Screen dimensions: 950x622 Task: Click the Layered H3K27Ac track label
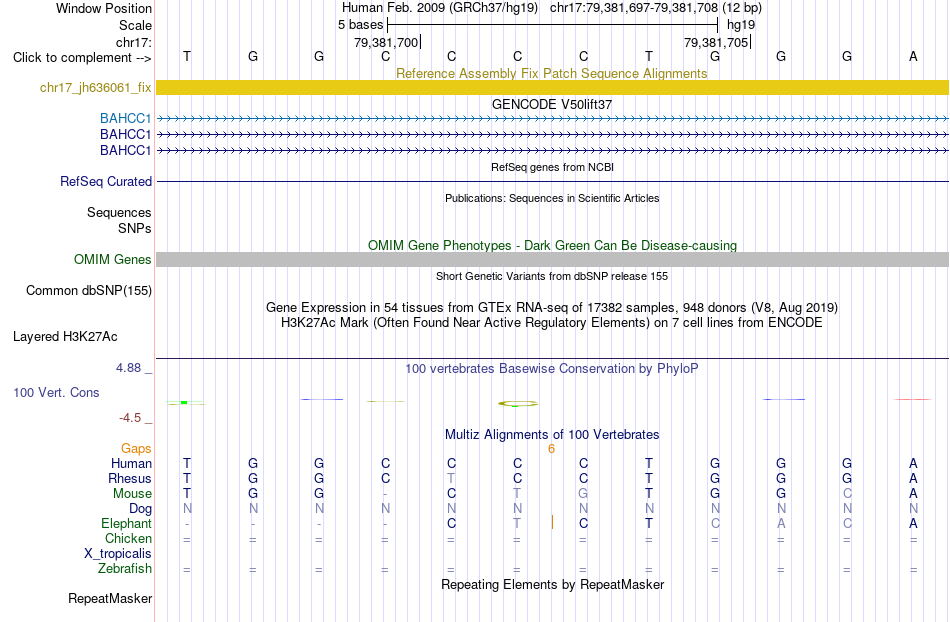(x=65, y=336)
